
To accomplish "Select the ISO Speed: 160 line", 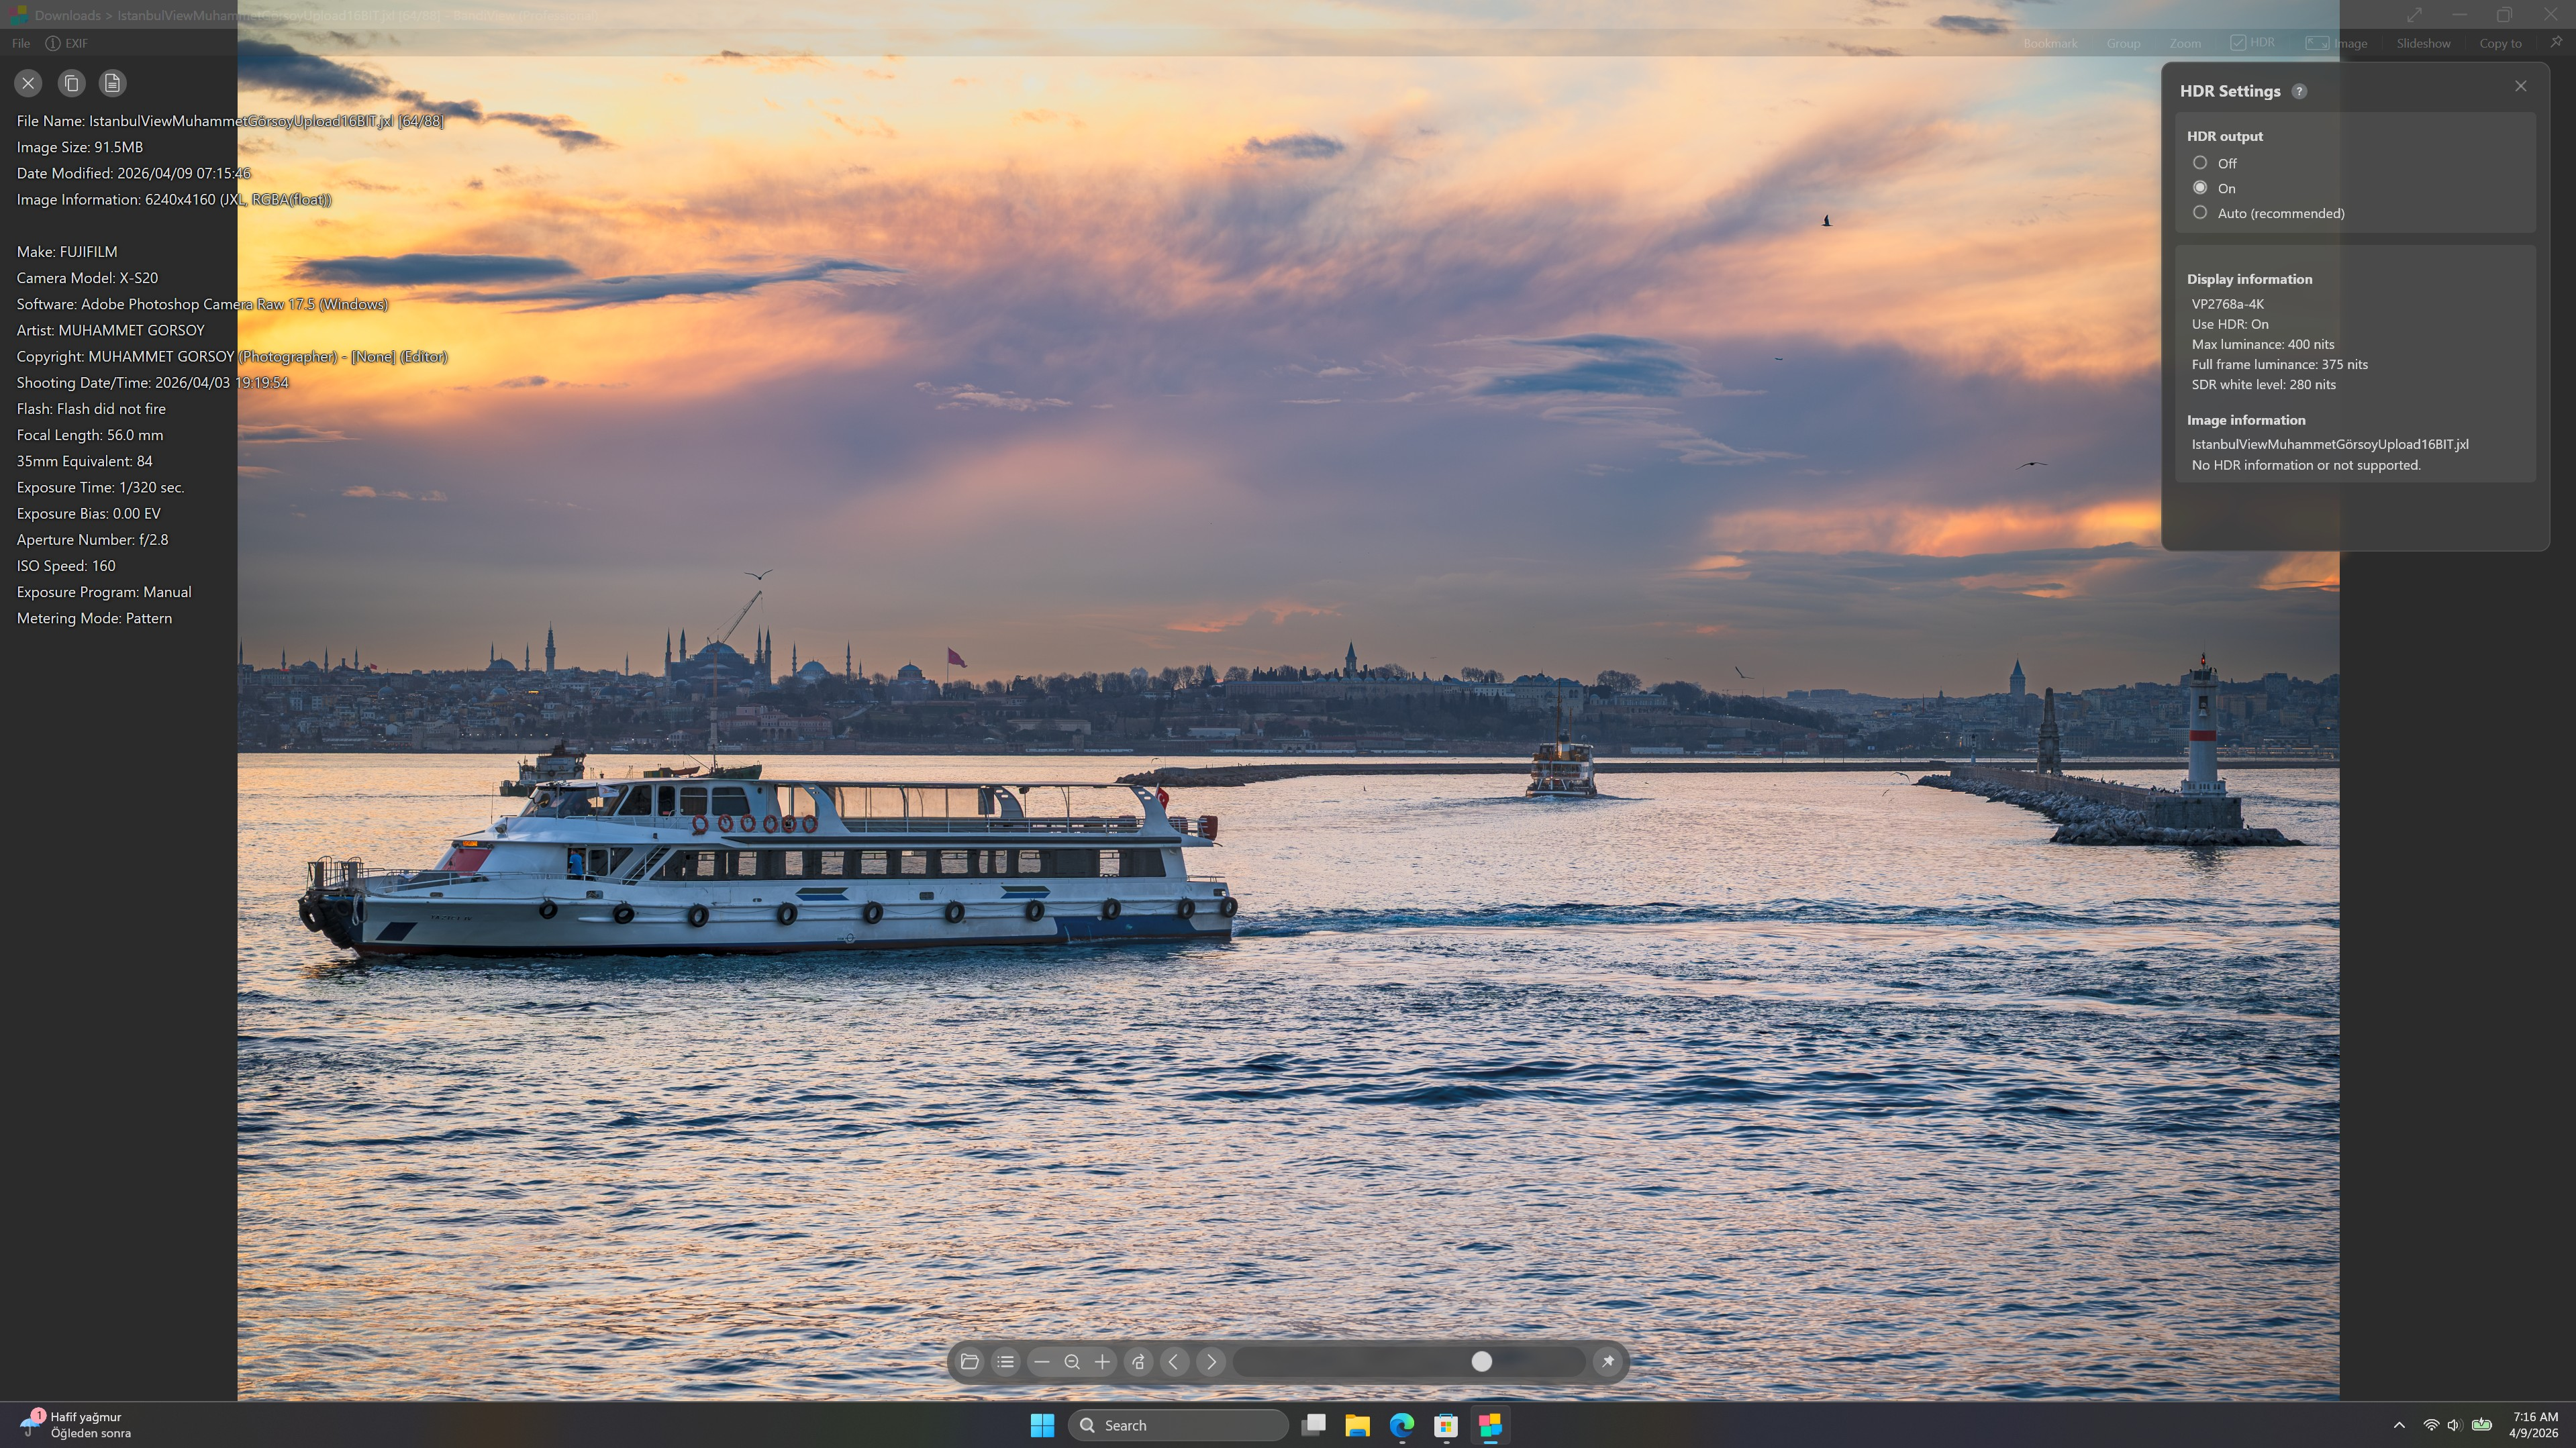I will 66,566.
